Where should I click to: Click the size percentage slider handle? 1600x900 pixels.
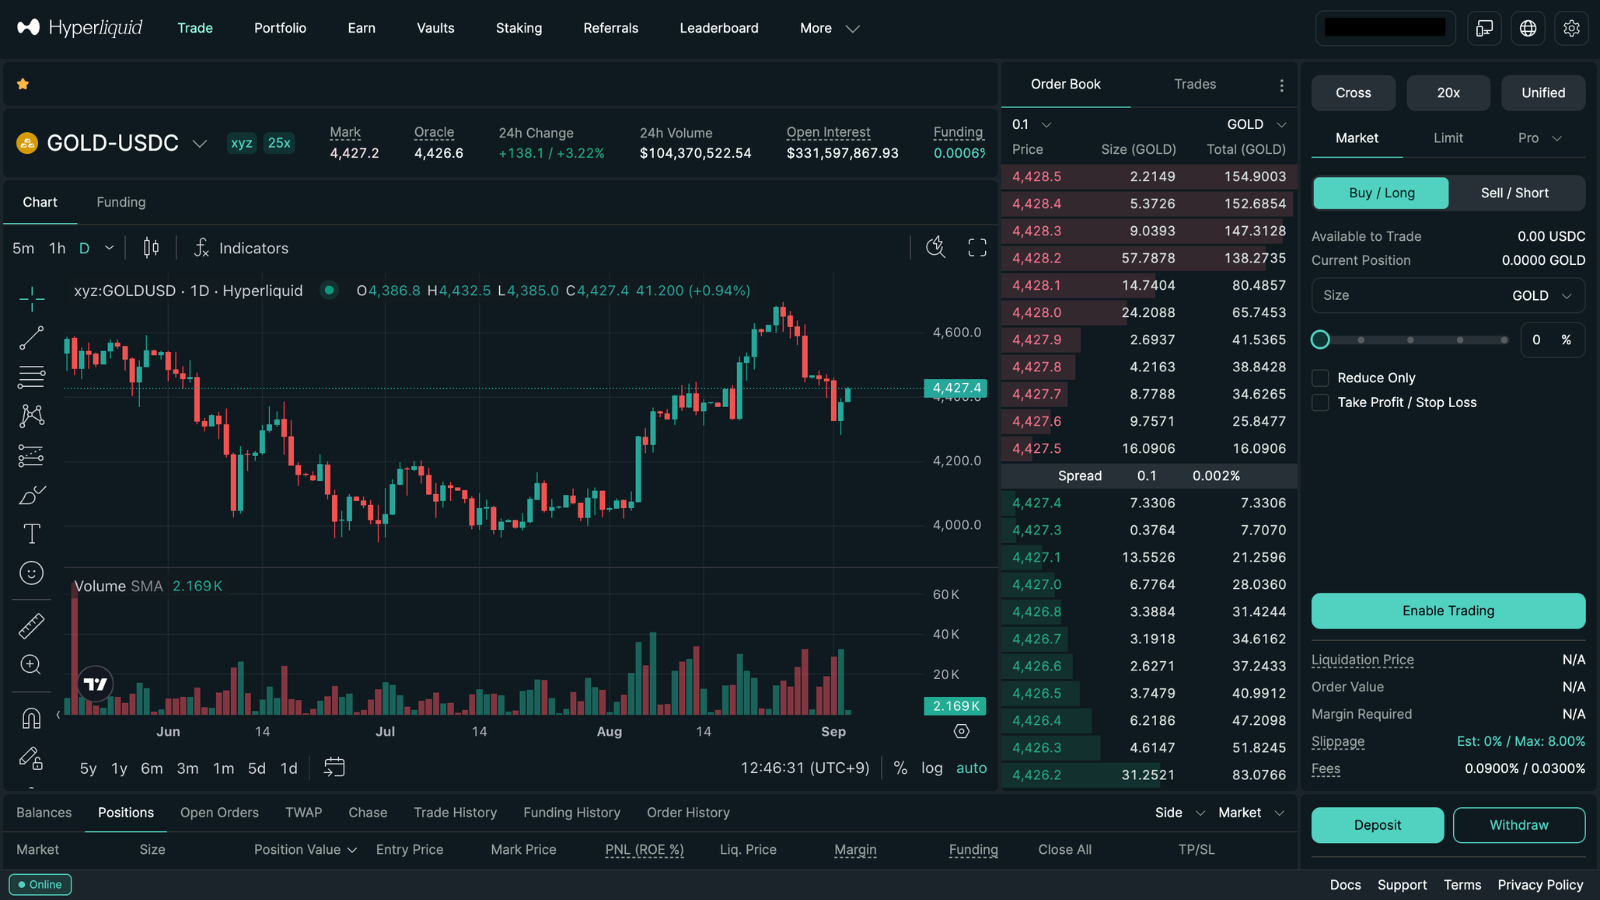pyautogui.click(x=1320, y=340)
